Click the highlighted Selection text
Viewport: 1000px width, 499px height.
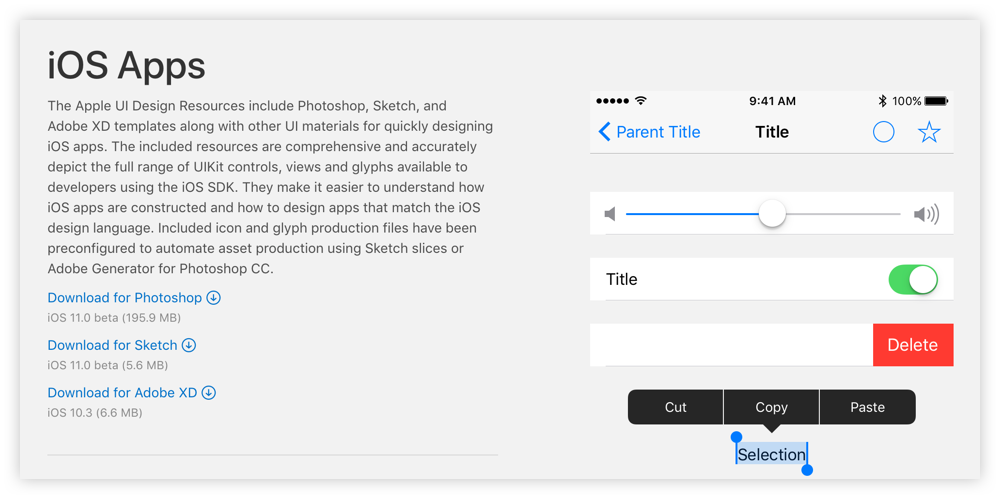click(x=771, y=455)
